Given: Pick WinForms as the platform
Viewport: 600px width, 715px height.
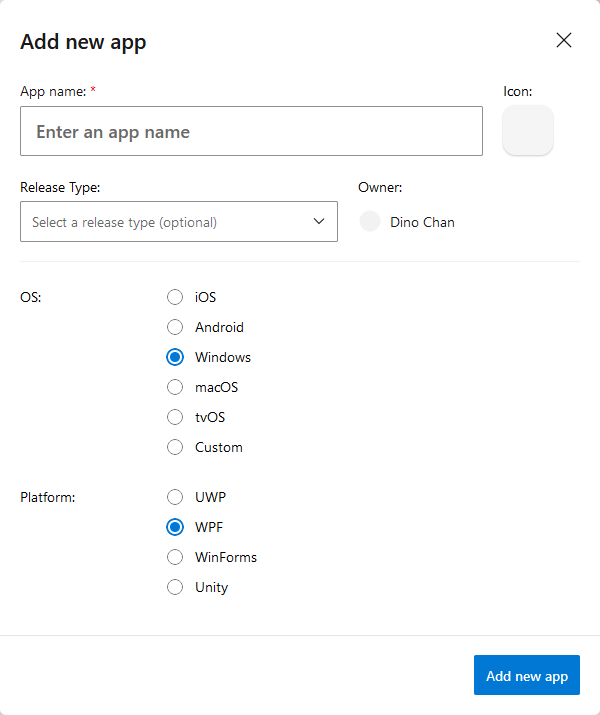Looking at the screenshot, I should coord(175,557).
